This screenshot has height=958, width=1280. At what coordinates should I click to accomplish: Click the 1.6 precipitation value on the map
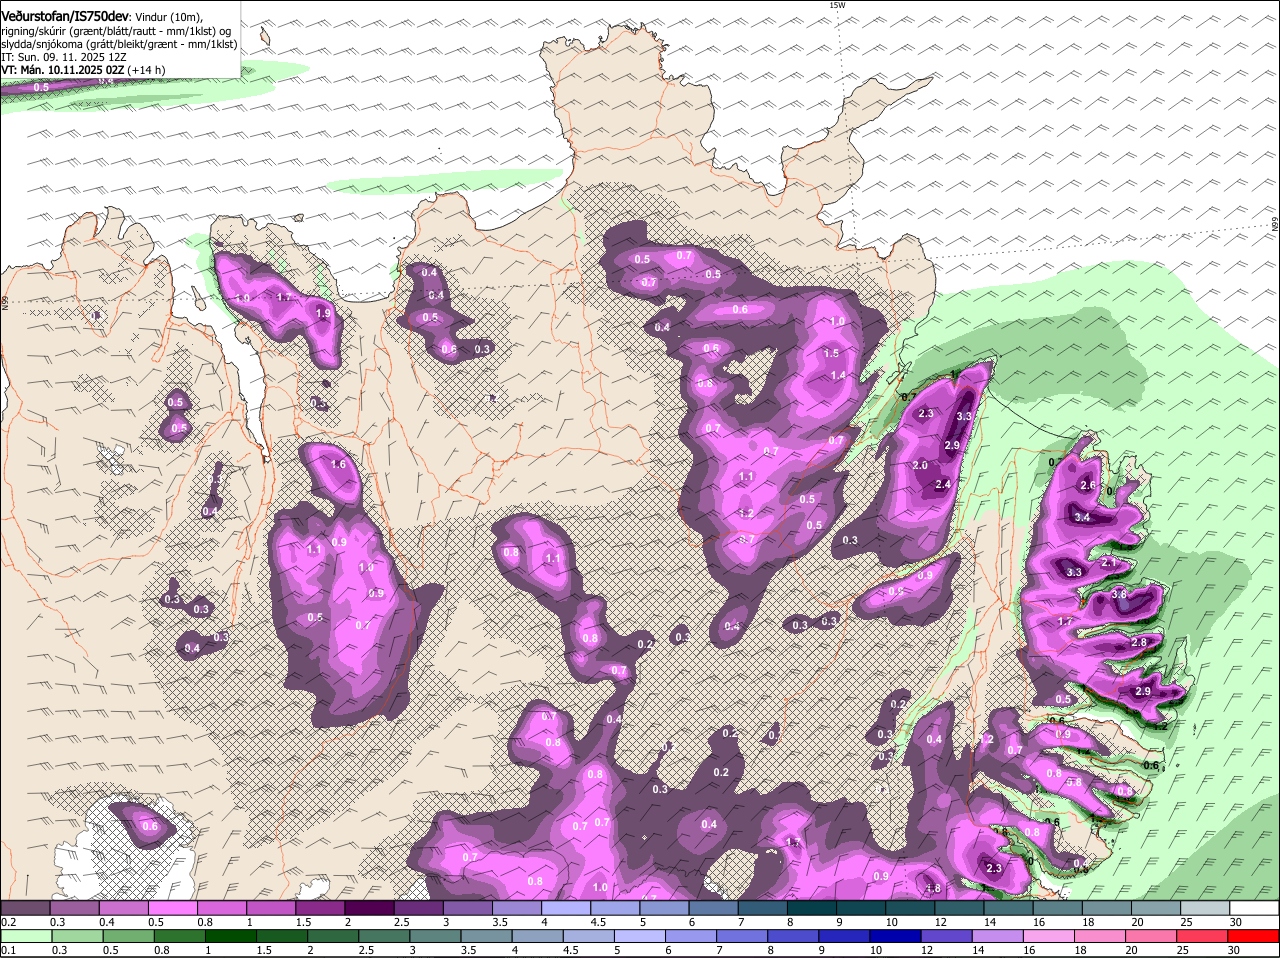338,464
